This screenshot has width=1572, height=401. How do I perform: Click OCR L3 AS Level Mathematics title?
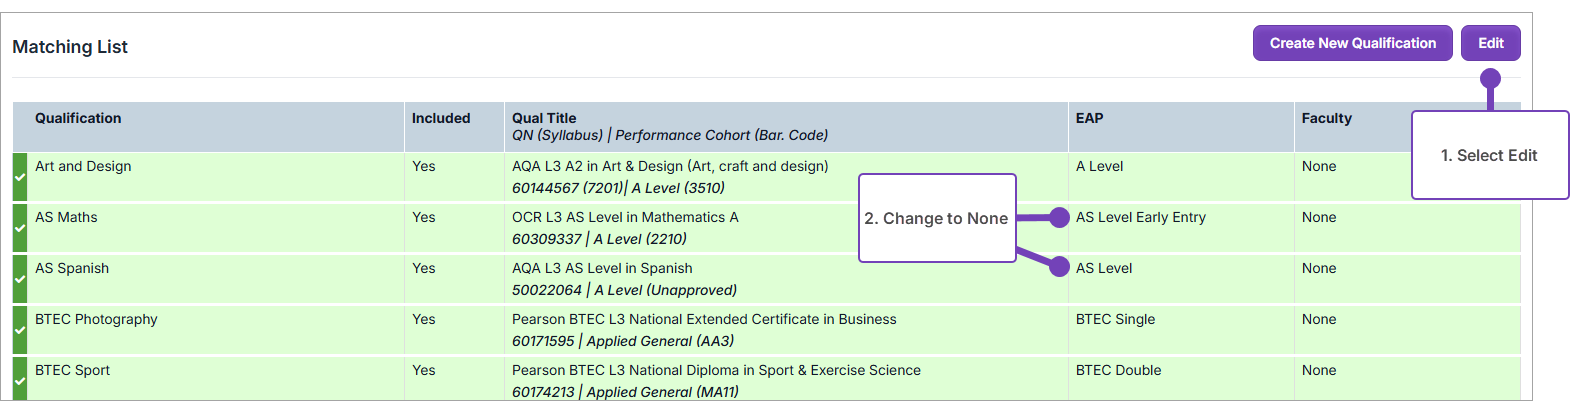(x=625, y=217)
